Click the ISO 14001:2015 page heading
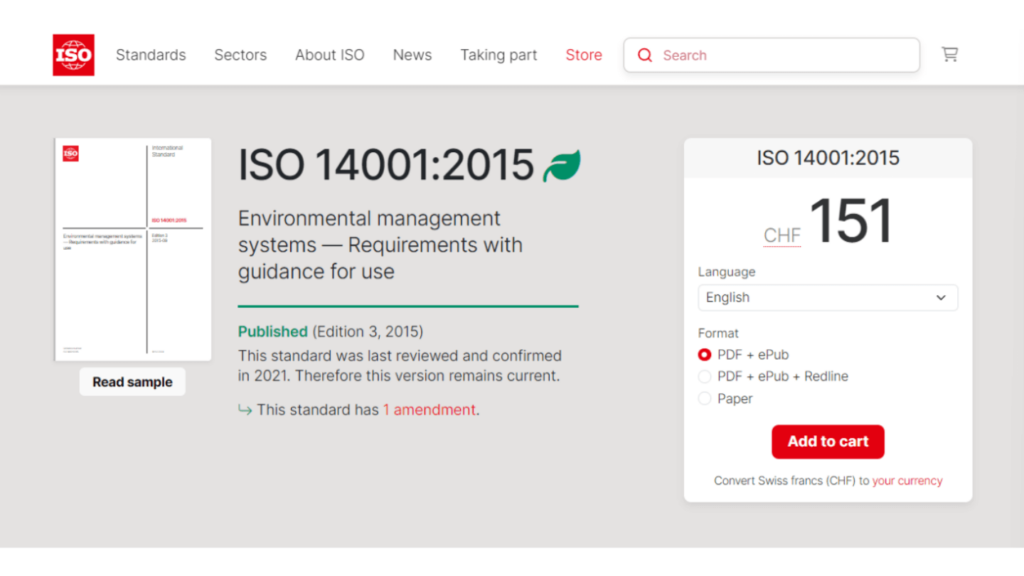The height and width of the screenshot is (576, 1024). pos(386,165)
